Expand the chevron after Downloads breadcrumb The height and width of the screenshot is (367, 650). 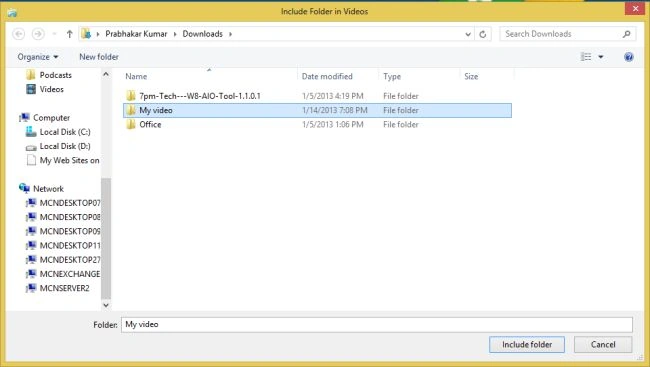pos(230,34)
